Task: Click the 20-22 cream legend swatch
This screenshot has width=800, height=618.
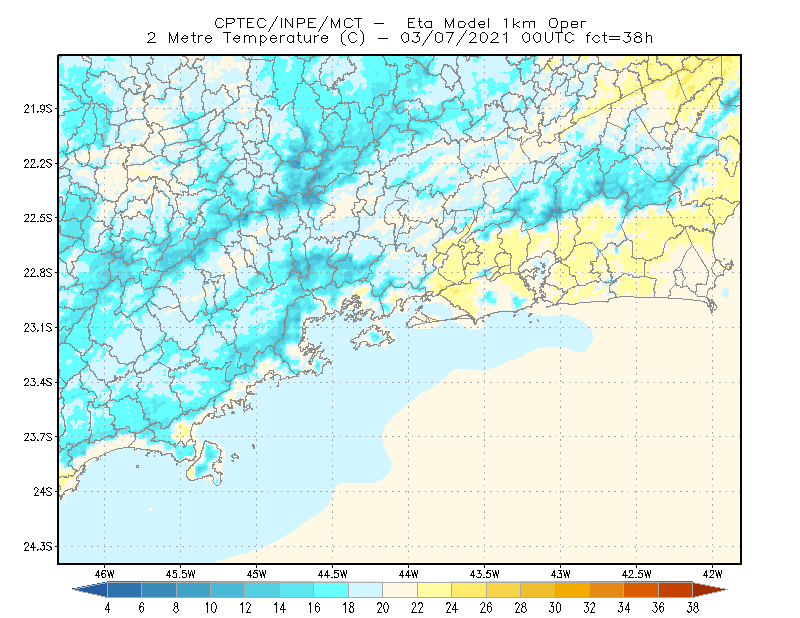Action: point(400,590)
